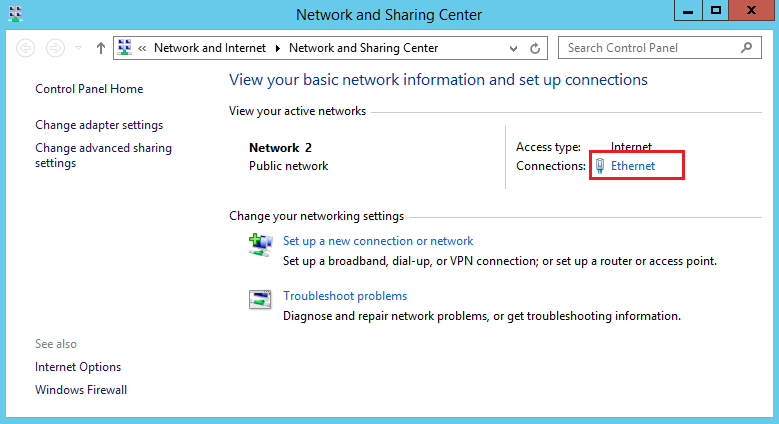
Task: Refresh the address bar location
Action: tap(535, 48)
